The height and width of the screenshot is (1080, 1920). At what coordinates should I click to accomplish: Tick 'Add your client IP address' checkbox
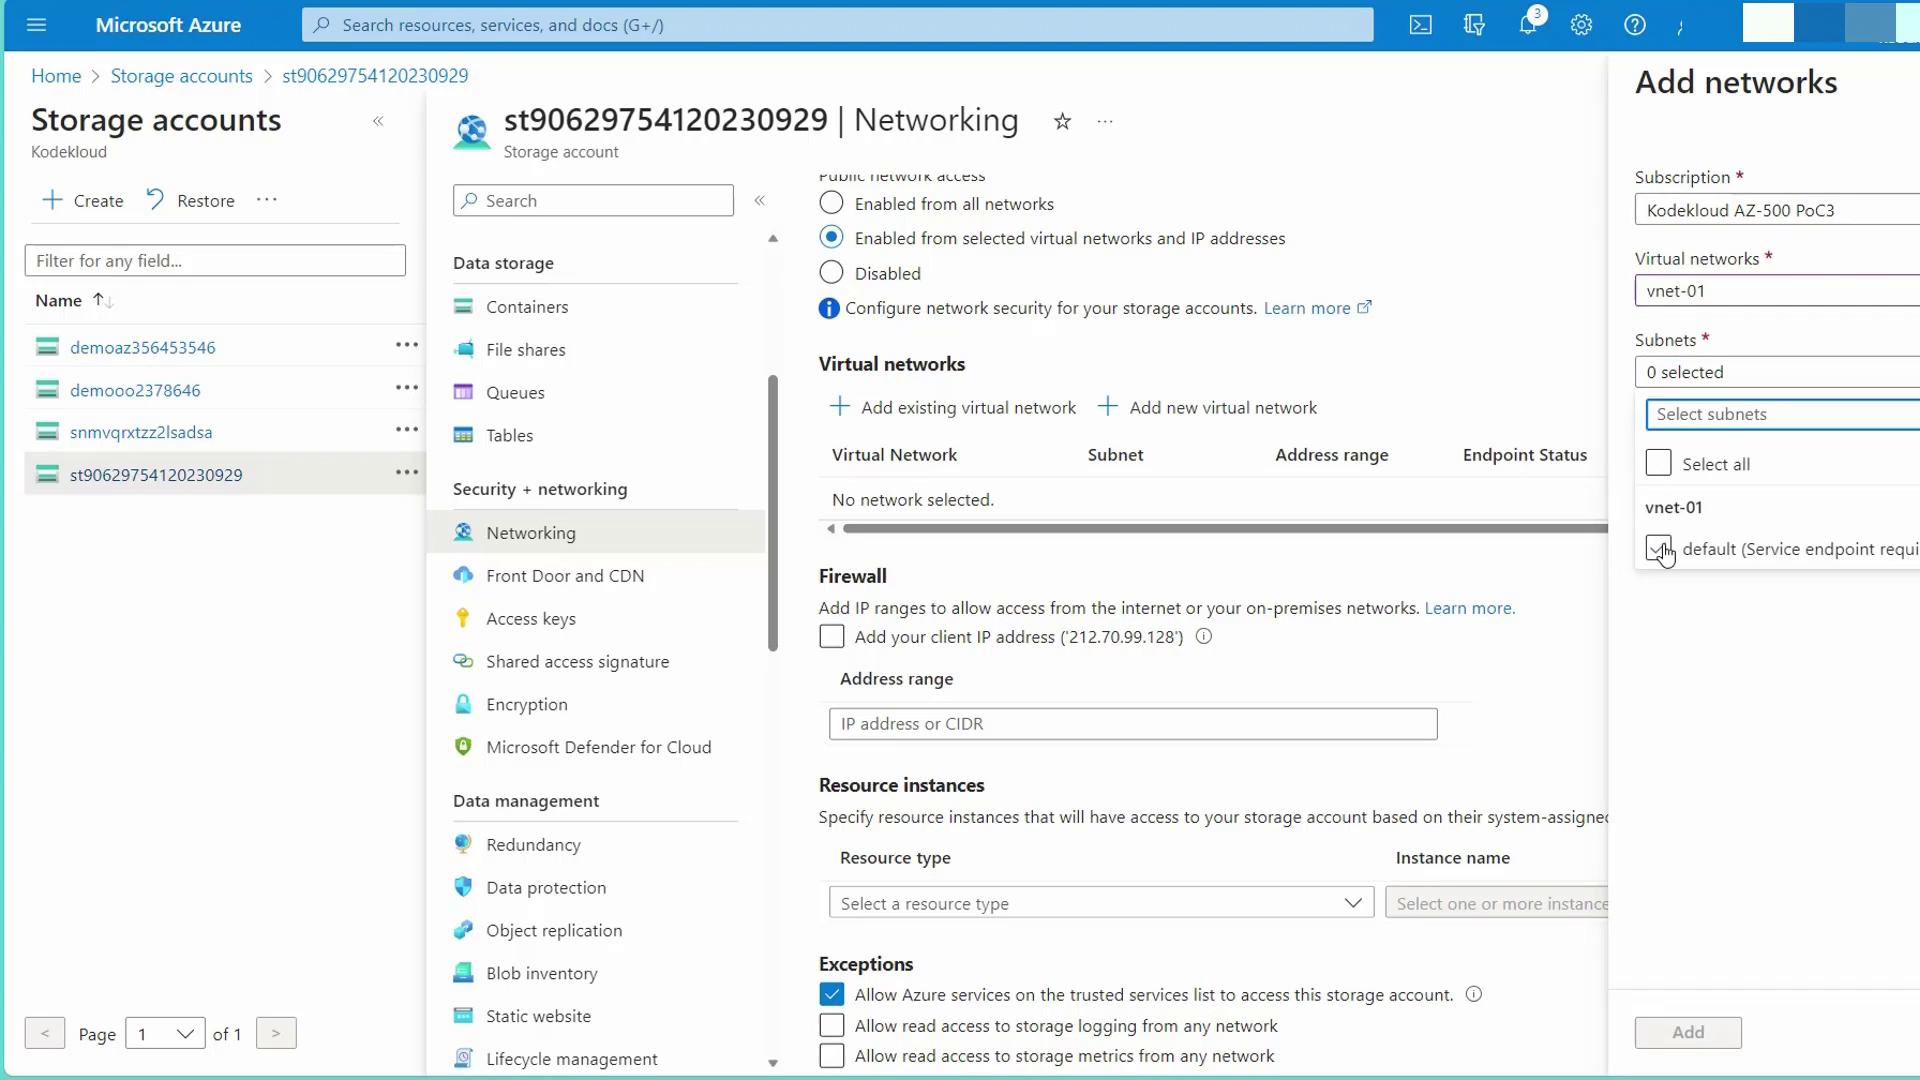831,637
